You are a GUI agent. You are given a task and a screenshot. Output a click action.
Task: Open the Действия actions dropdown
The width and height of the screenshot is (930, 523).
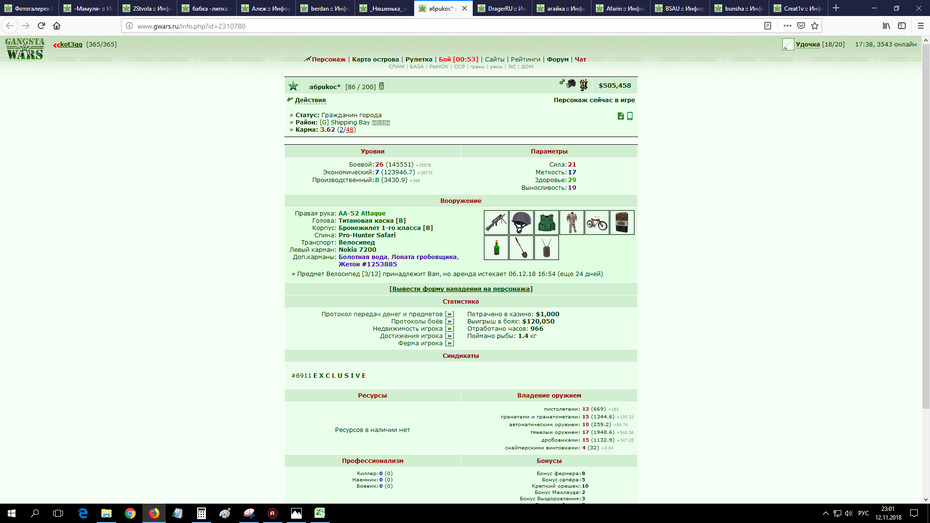(310, 100)
